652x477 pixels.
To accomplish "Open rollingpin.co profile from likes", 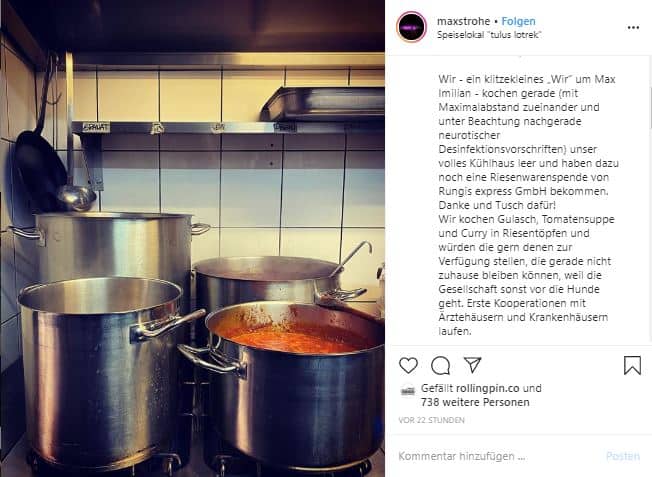I will [488, 388].
